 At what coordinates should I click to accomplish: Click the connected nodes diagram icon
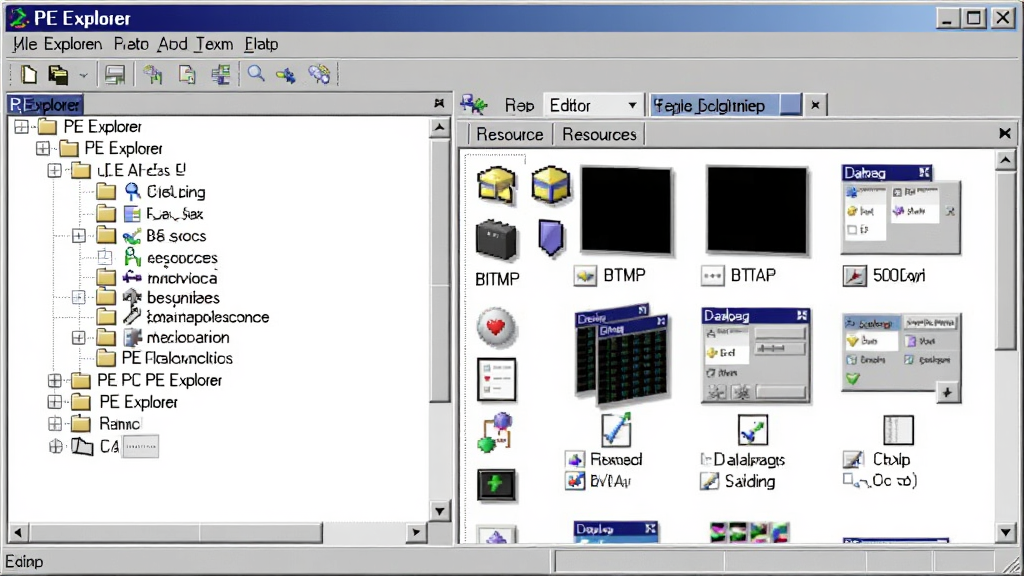click(x=495, y=432)
